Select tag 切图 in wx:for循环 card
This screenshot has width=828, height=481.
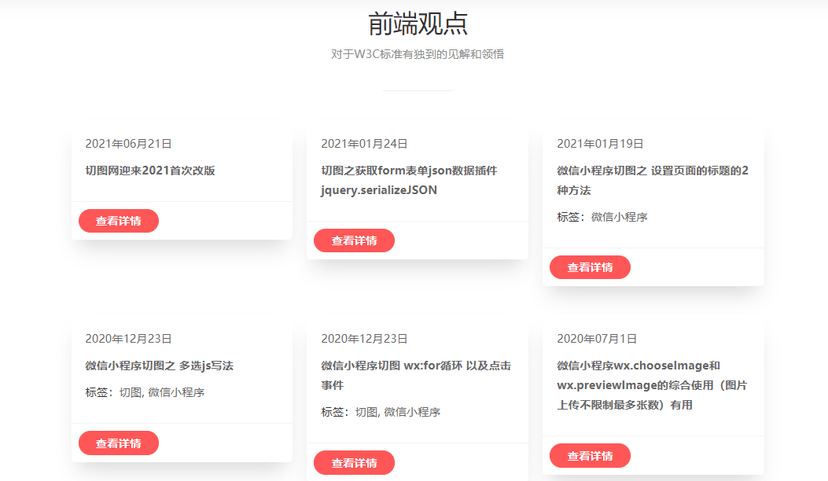(367, 412)
